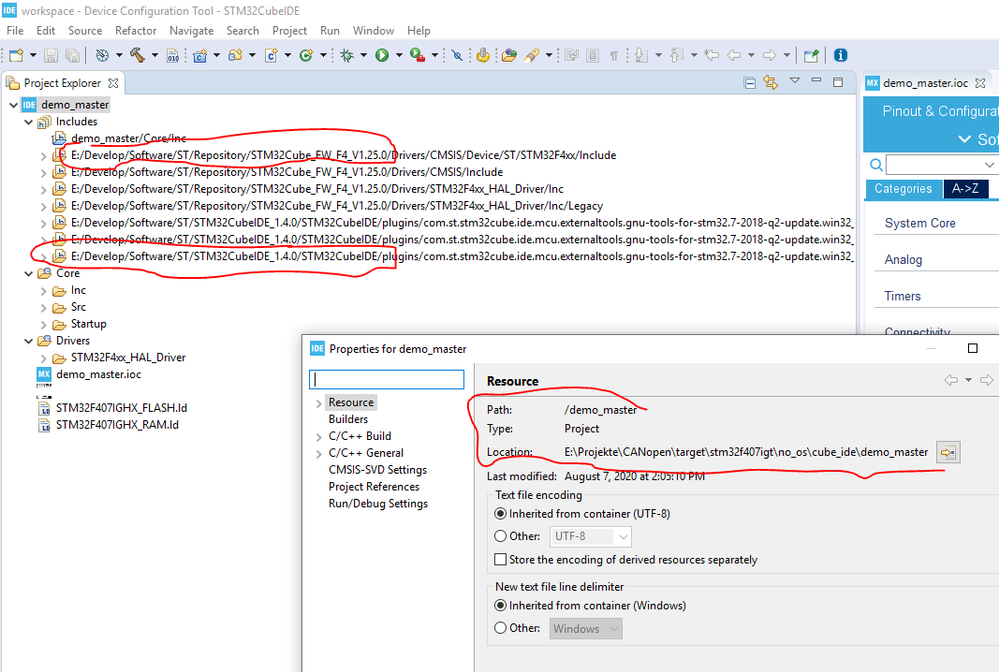The height and width of the screenshot is (672, 999).
Task: Click the new source folder icon
Action: coord(235,55)
